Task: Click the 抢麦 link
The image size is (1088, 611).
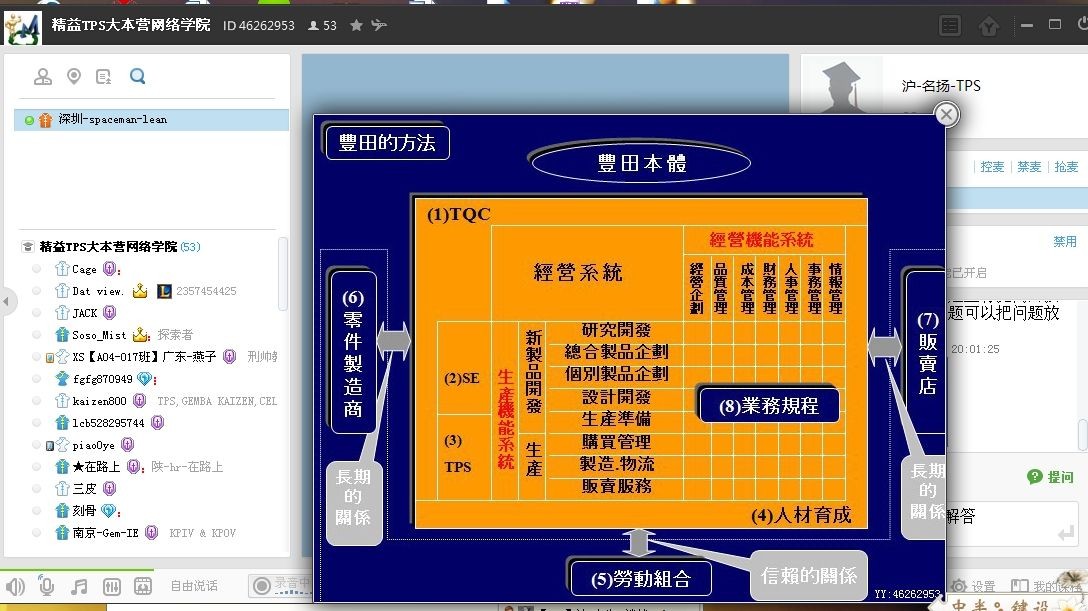Action: pyautogui.click(x=1066, y=166)
